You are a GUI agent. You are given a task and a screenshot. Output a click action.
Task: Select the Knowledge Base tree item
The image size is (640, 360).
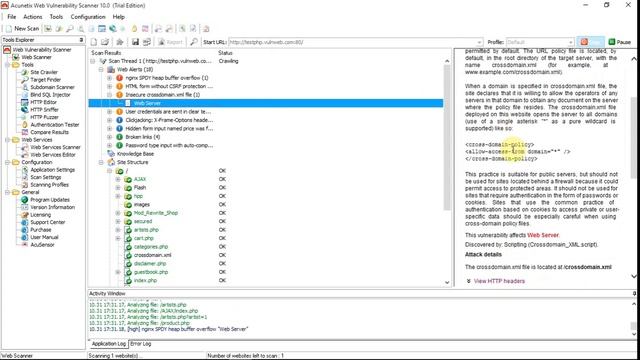click(135, 154)
